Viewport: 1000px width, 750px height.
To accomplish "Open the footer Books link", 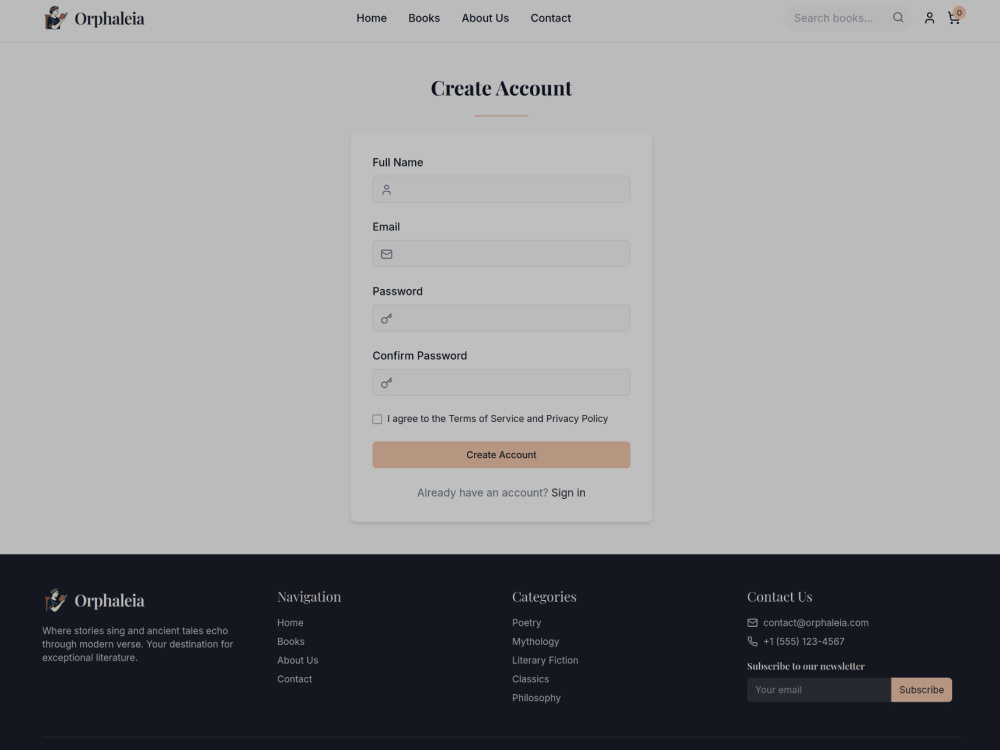I will click(x=291, y=642).
